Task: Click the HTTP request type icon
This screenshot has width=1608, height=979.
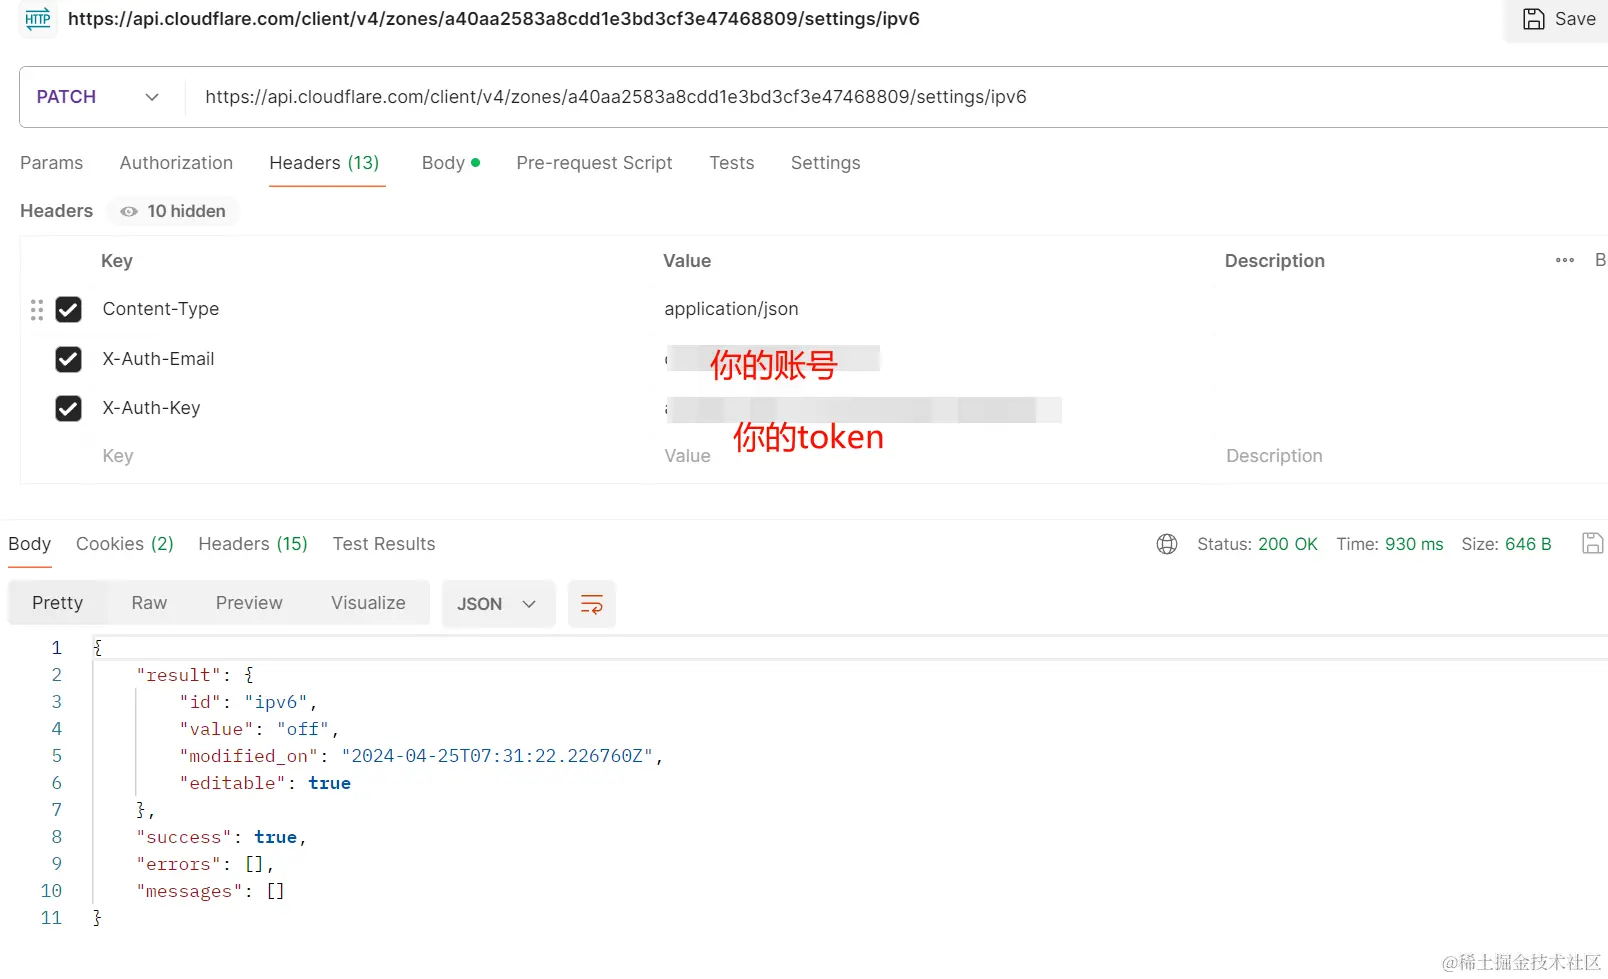Action: 38,19
